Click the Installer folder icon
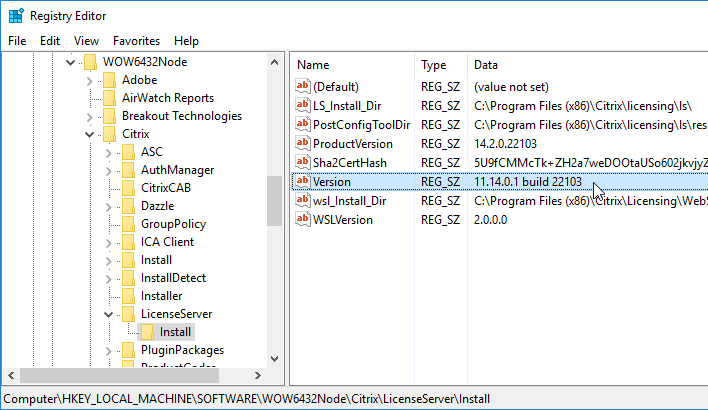This screenshot has width=708, height=410. click(128, 296)
